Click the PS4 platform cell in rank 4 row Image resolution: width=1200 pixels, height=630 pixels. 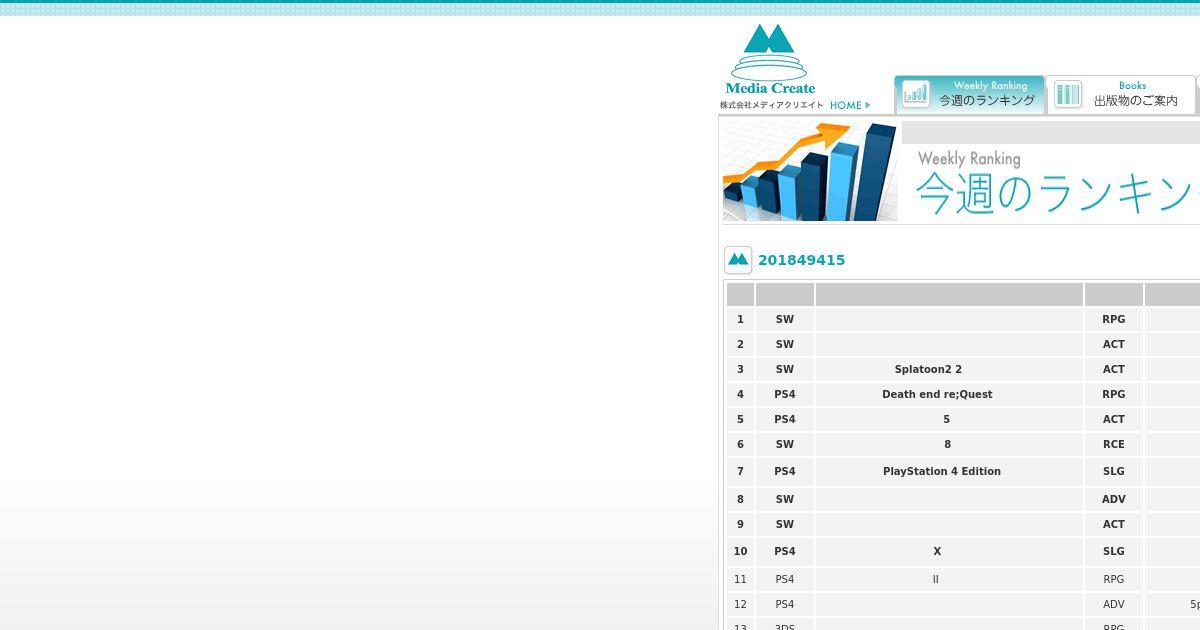[x=785, y=394]
